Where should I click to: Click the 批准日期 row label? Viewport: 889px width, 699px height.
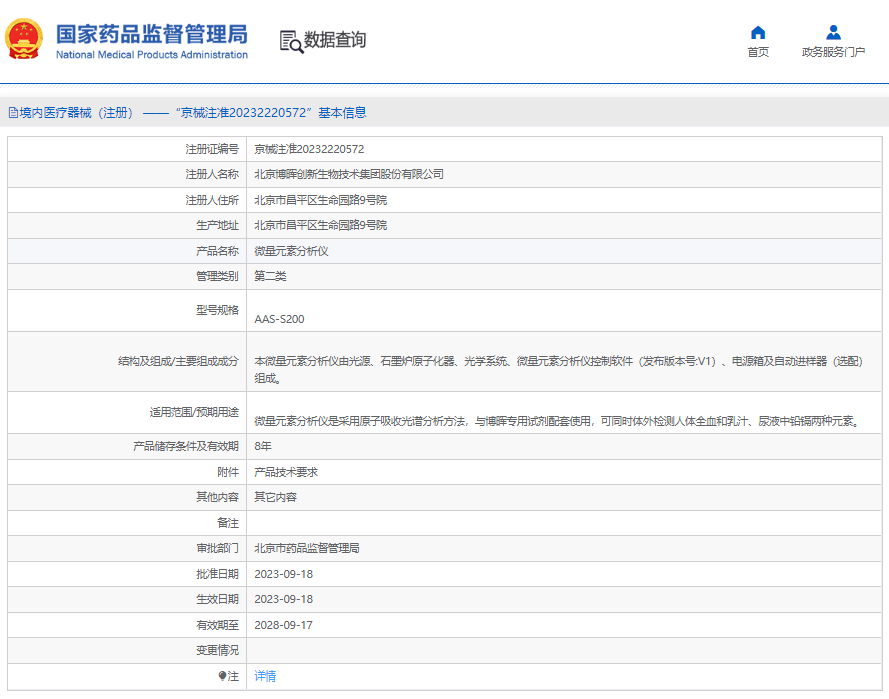pos(218,574)
